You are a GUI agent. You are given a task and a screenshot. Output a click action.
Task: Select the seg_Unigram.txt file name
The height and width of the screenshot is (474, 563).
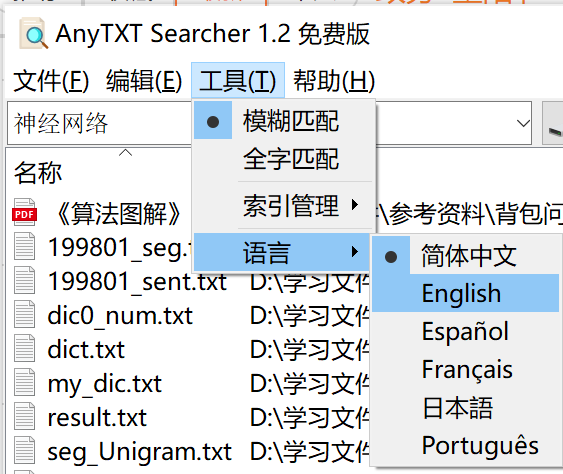(x=139, y=452)
